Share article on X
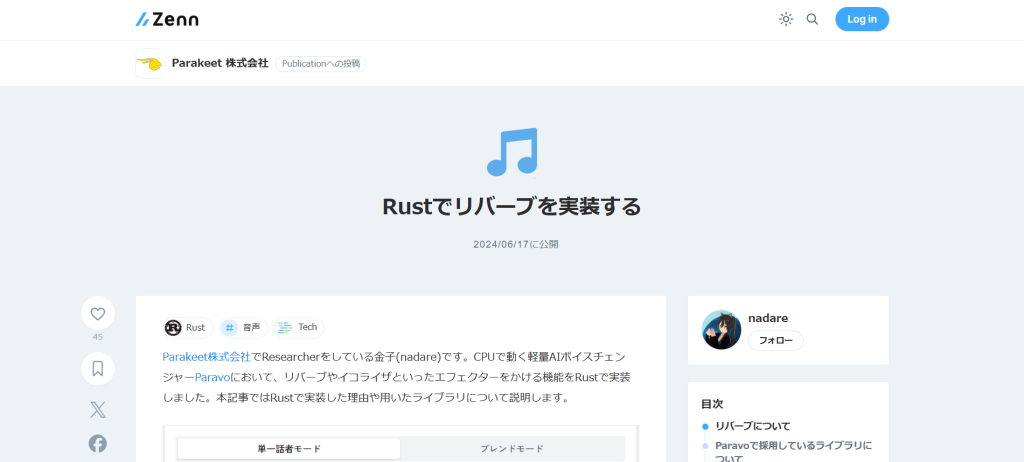The image size is (1024, 462). click(x=98, y=409)
